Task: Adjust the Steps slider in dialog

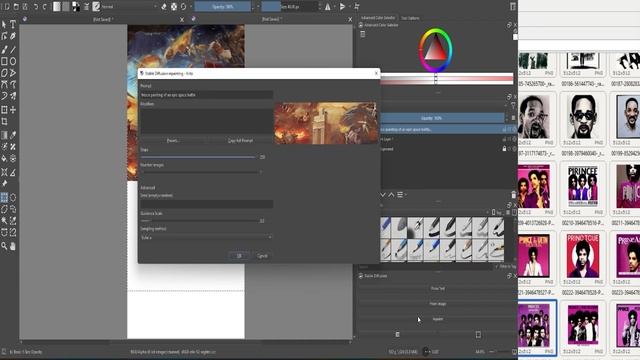Action: (198, 157)
